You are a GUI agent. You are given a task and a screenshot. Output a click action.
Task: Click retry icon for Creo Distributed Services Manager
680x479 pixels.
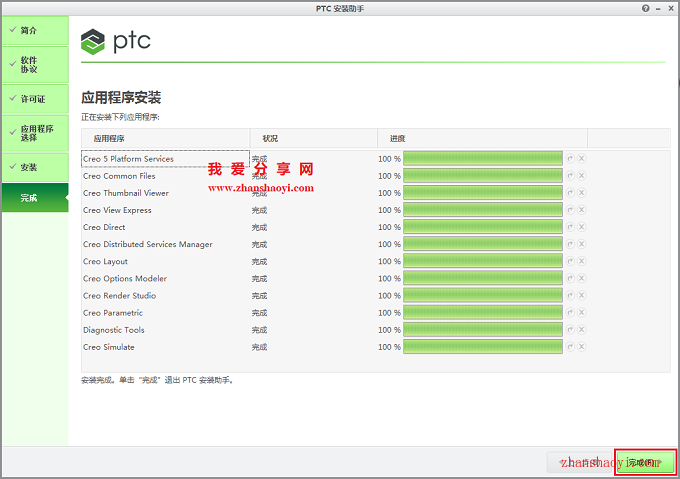[x=570, y=244]
